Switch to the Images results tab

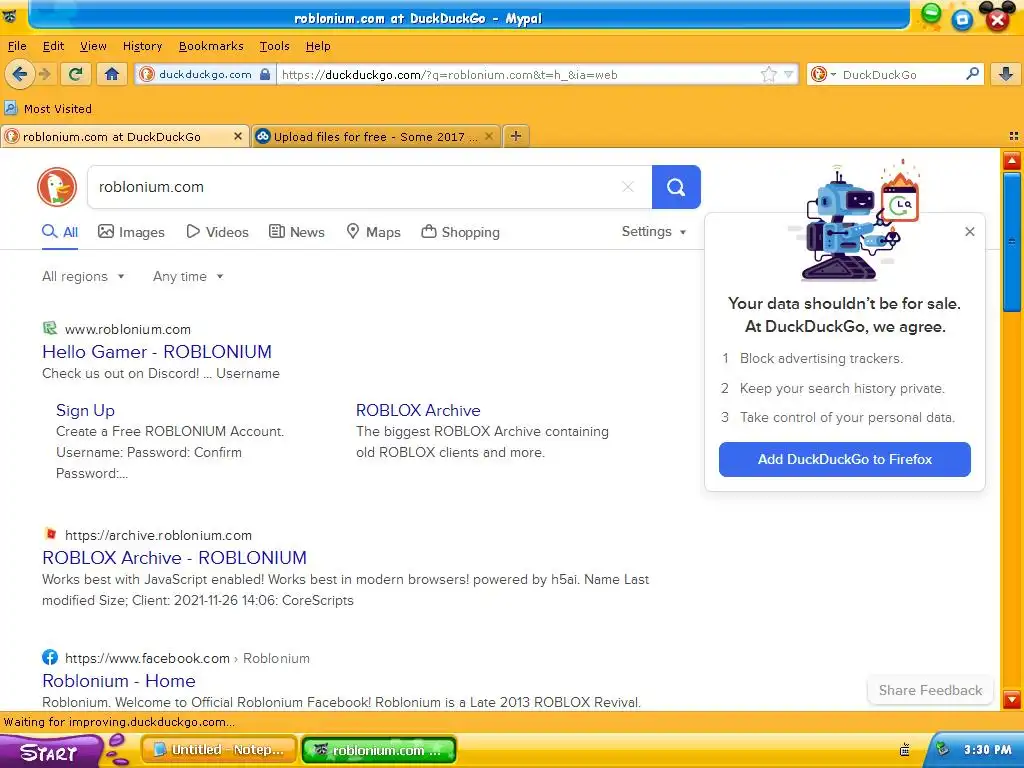[x=131, y=232]
